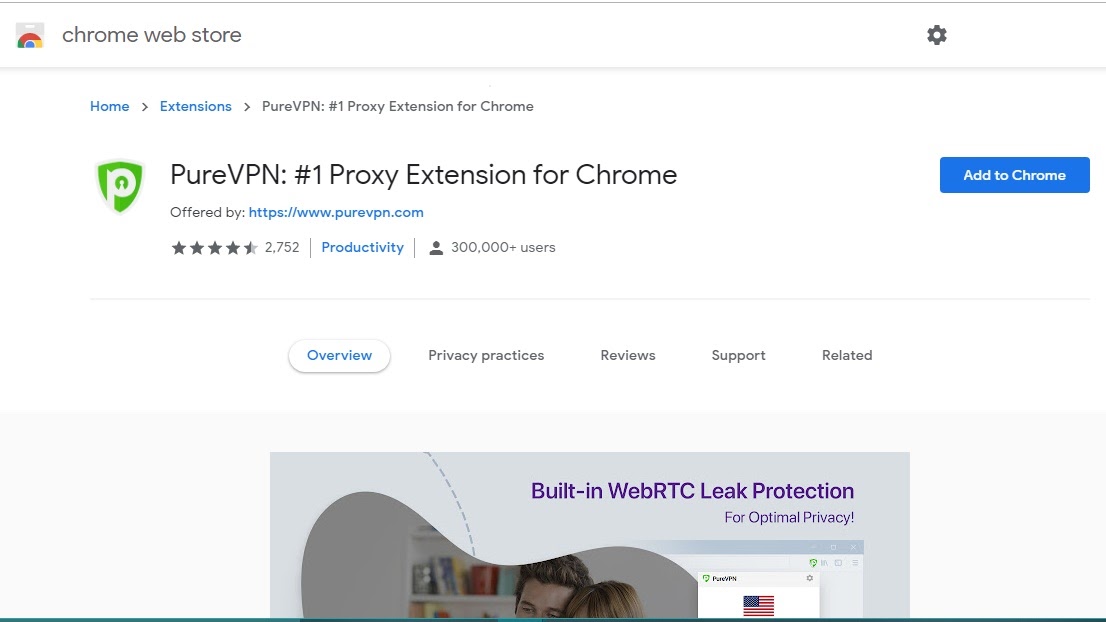The width and height of the screenshot is (1106, 622).
Task: Open the purevpn.com publisher link
Action: tap(336, 212)
